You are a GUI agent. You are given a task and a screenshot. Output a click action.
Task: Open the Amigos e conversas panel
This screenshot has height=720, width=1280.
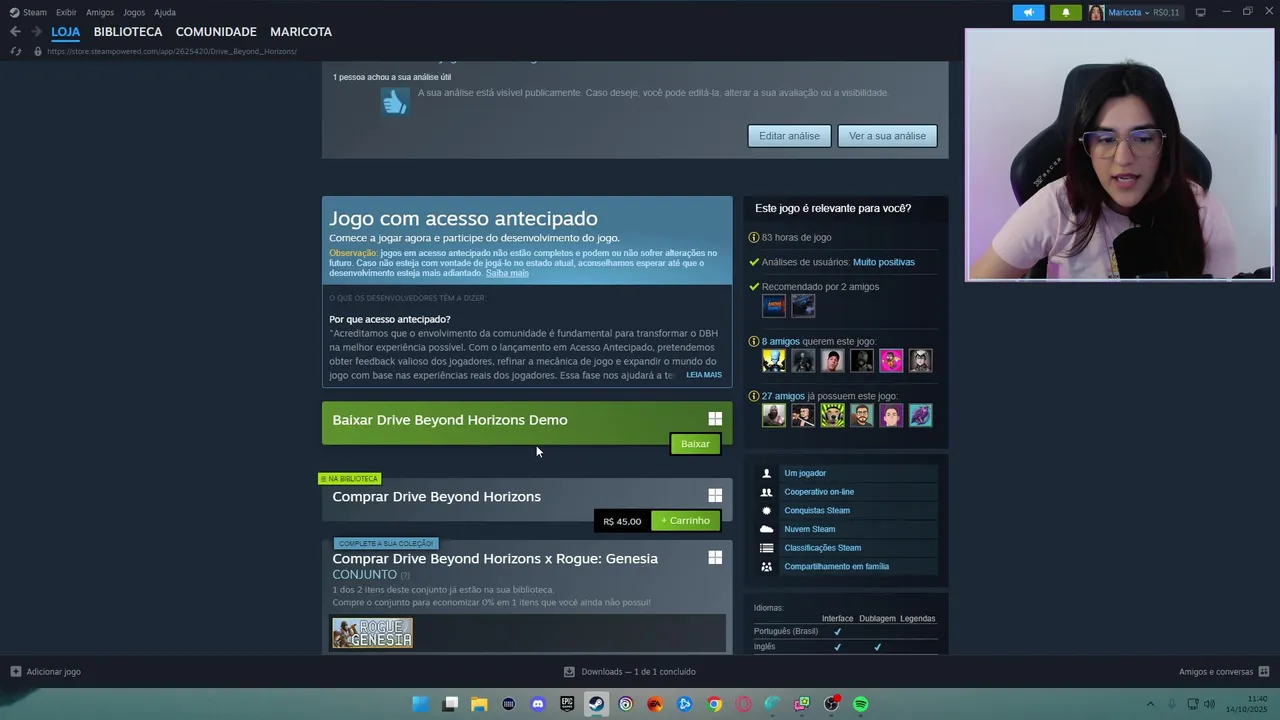click(x=1224, y=672)
